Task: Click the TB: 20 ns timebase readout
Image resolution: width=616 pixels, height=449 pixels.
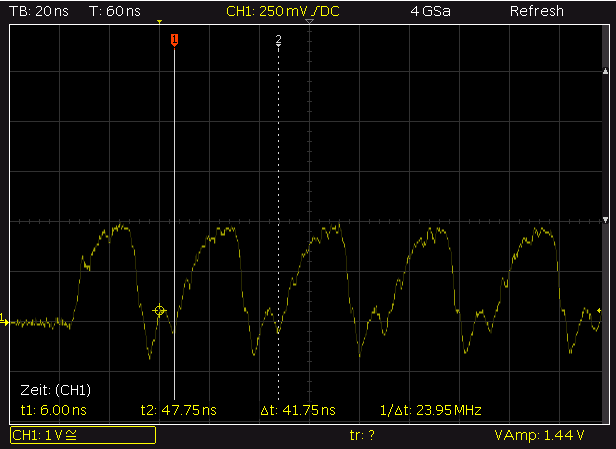Action: tap(39, 11)
